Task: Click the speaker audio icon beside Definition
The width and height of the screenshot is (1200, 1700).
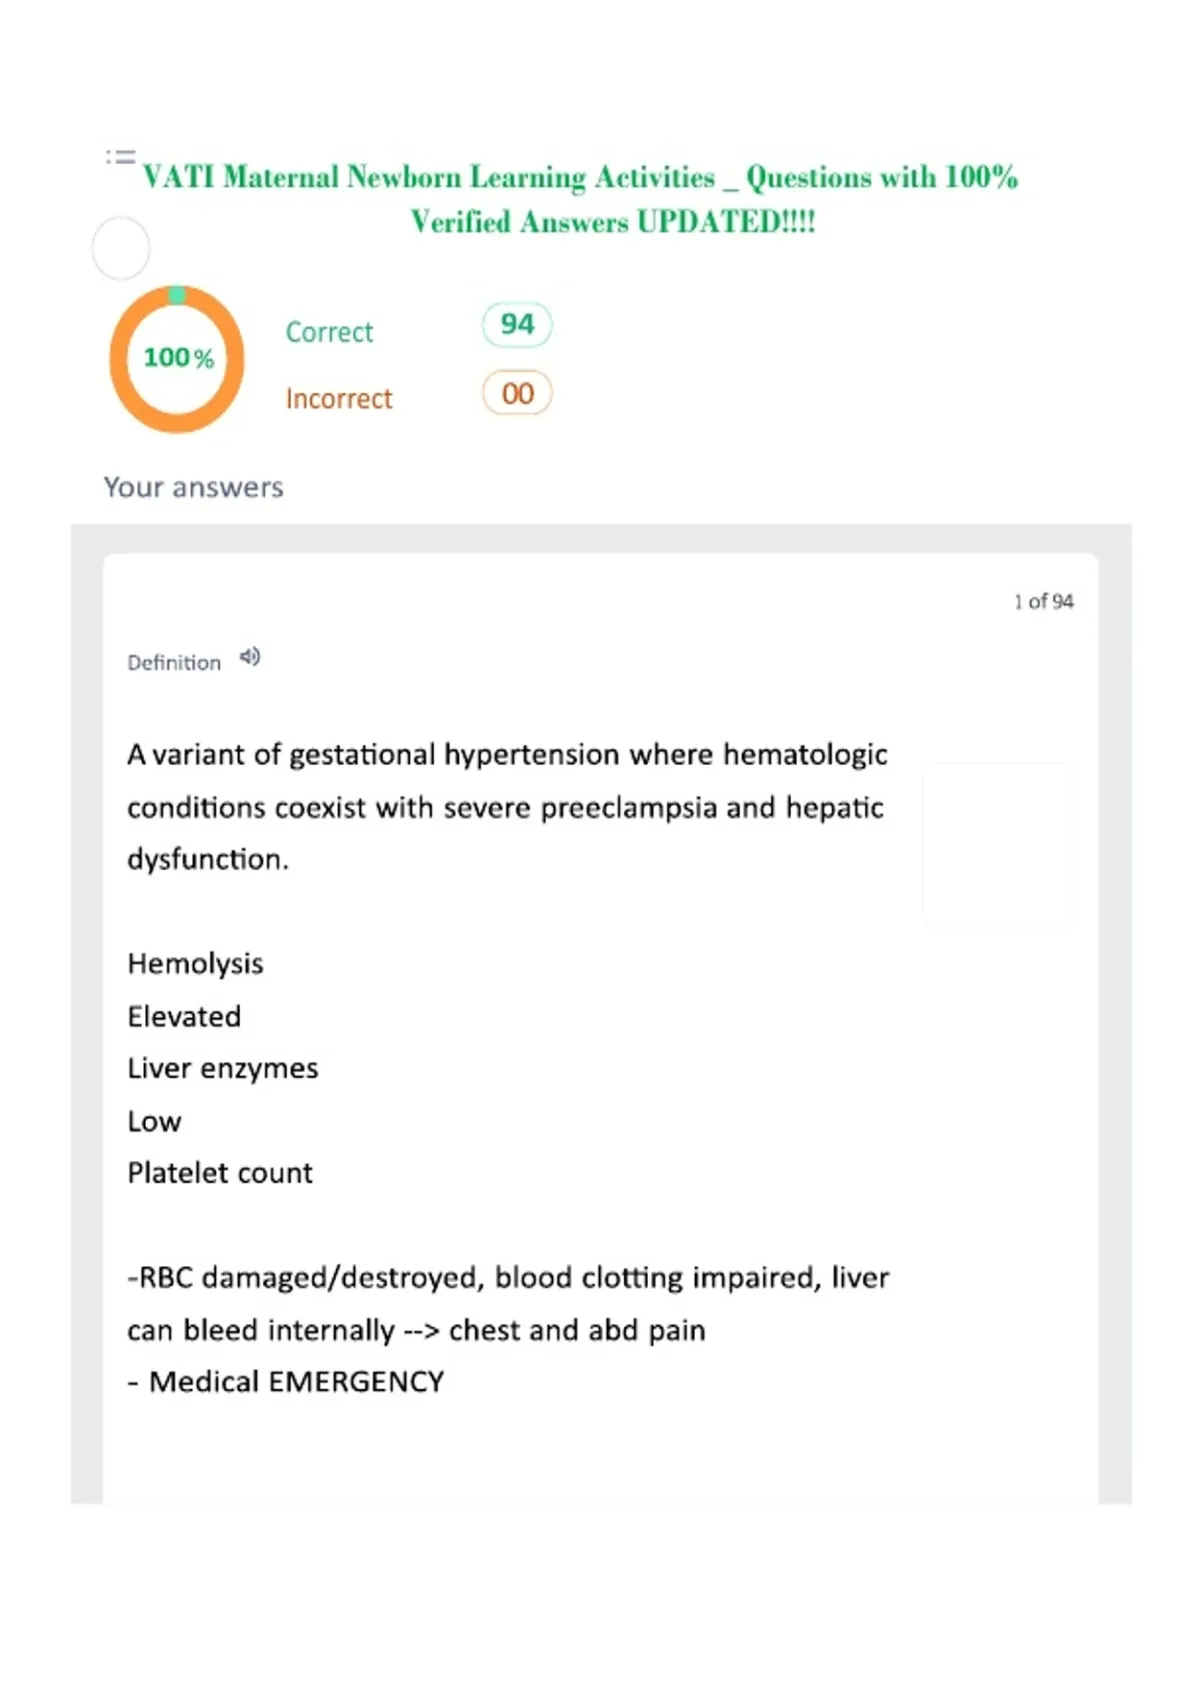Action: pos(250,657)
